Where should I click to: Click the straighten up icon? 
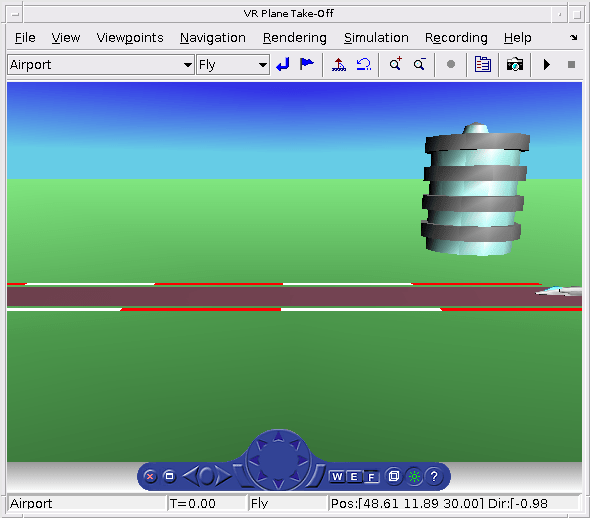tap(339, 65)
